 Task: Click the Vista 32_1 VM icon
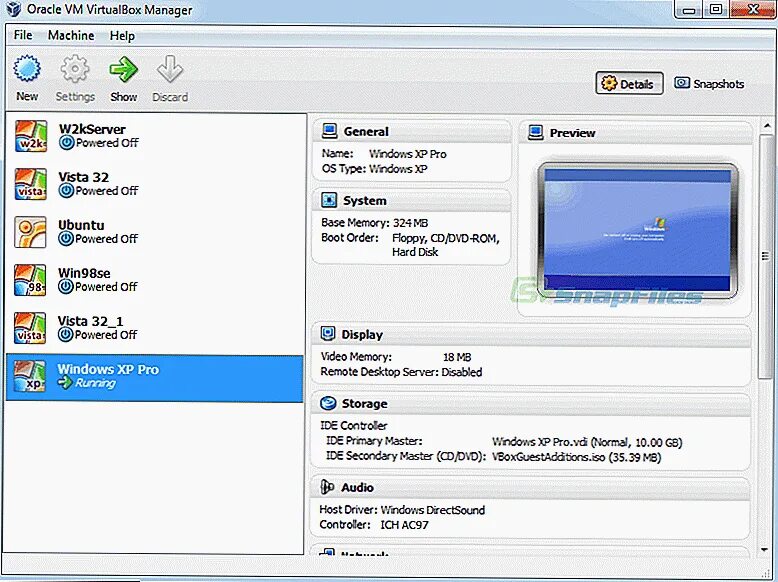pos(30,328)
